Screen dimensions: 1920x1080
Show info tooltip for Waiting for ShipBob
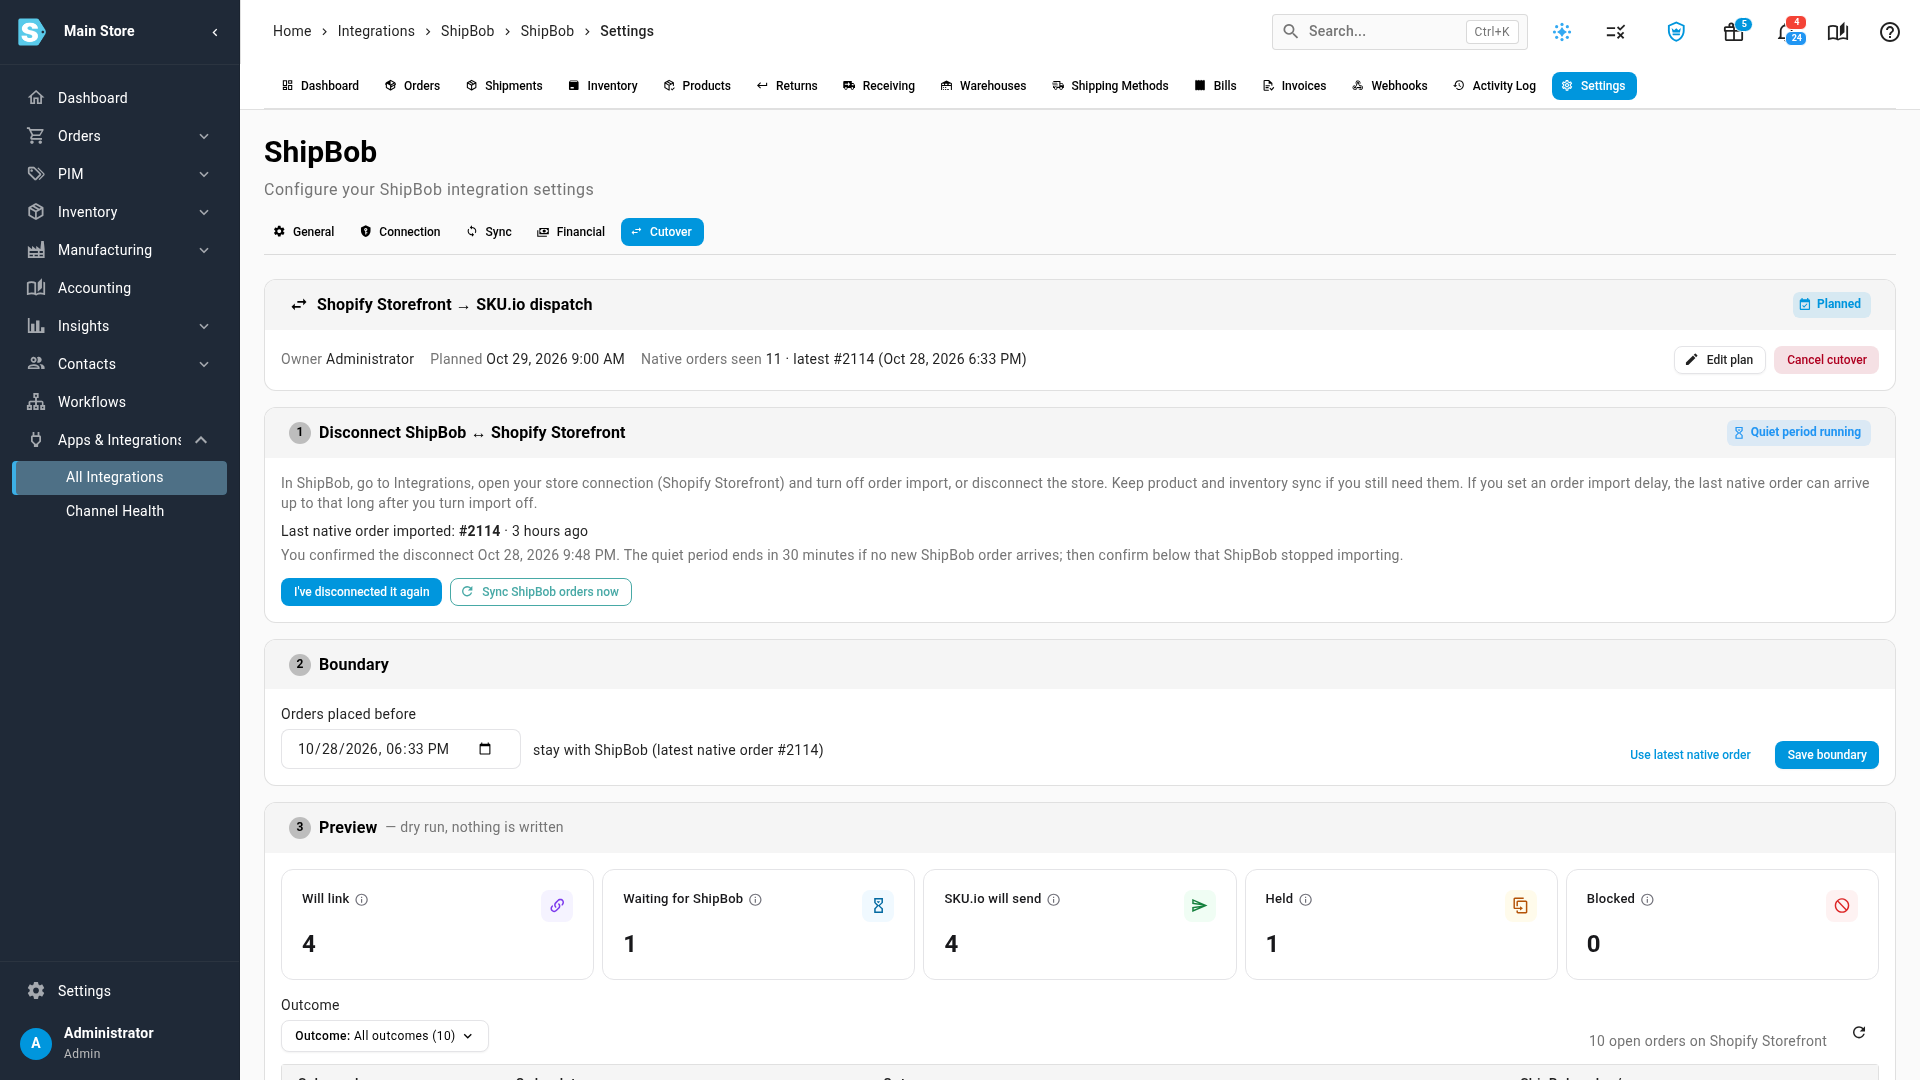(x=756, y=900)
